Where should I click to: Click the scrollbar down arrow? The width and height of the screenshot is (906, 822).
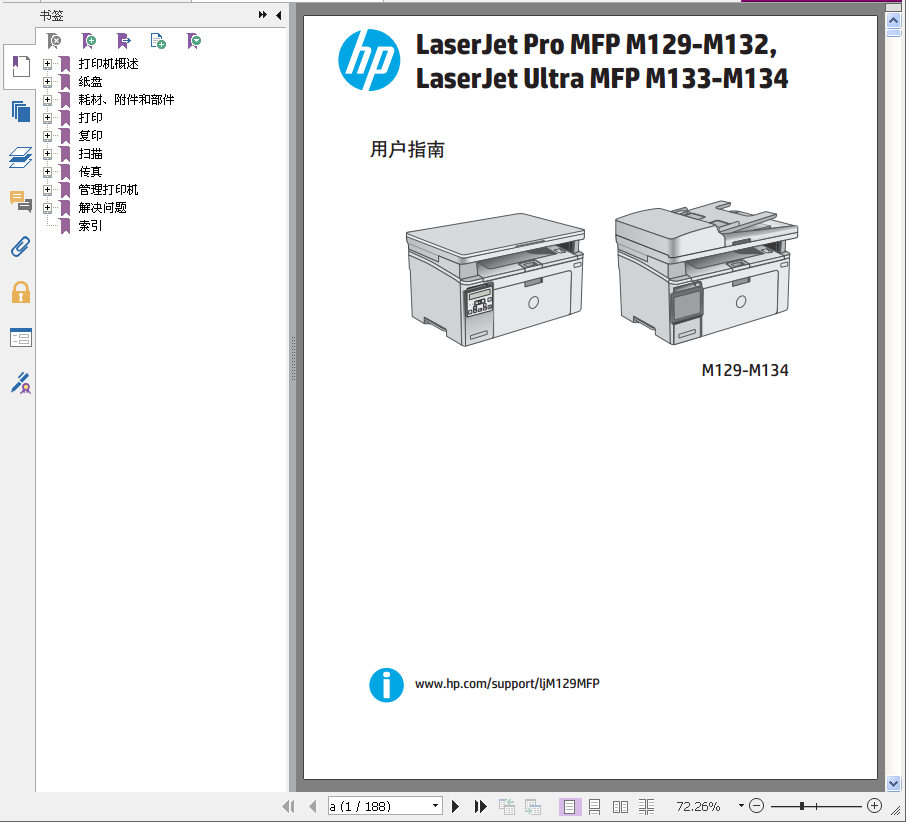tap(893, 784)
